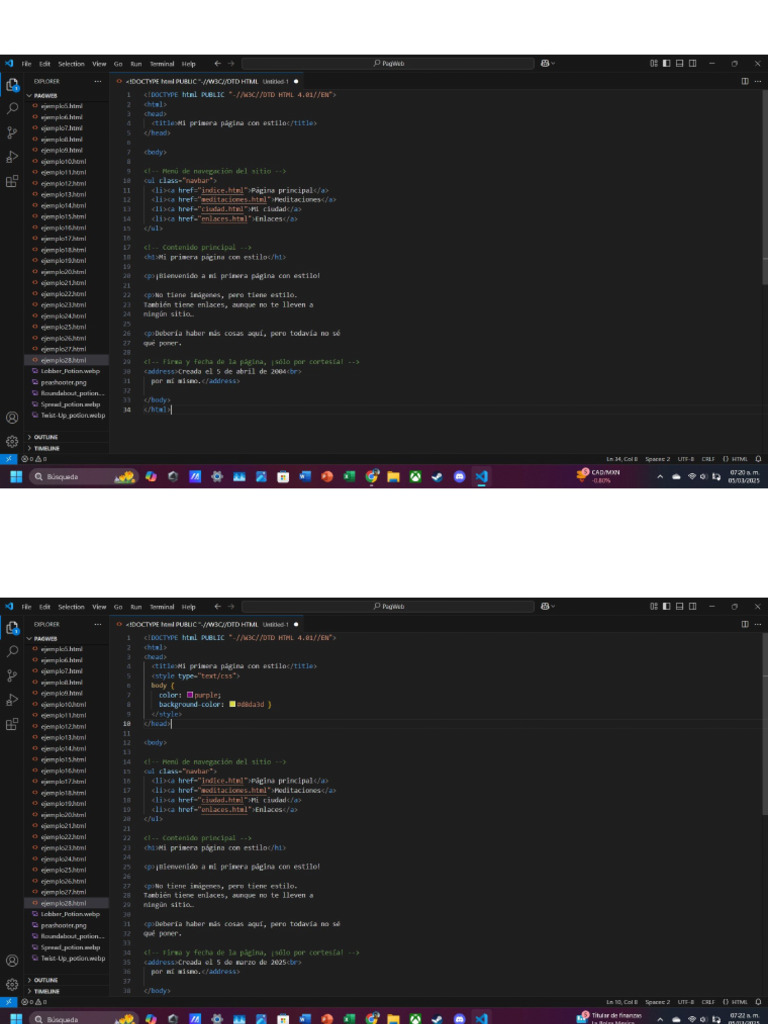Toggle secondary sidebar in the lower window
Viewport: 768px width, 1024px height.
692,606
